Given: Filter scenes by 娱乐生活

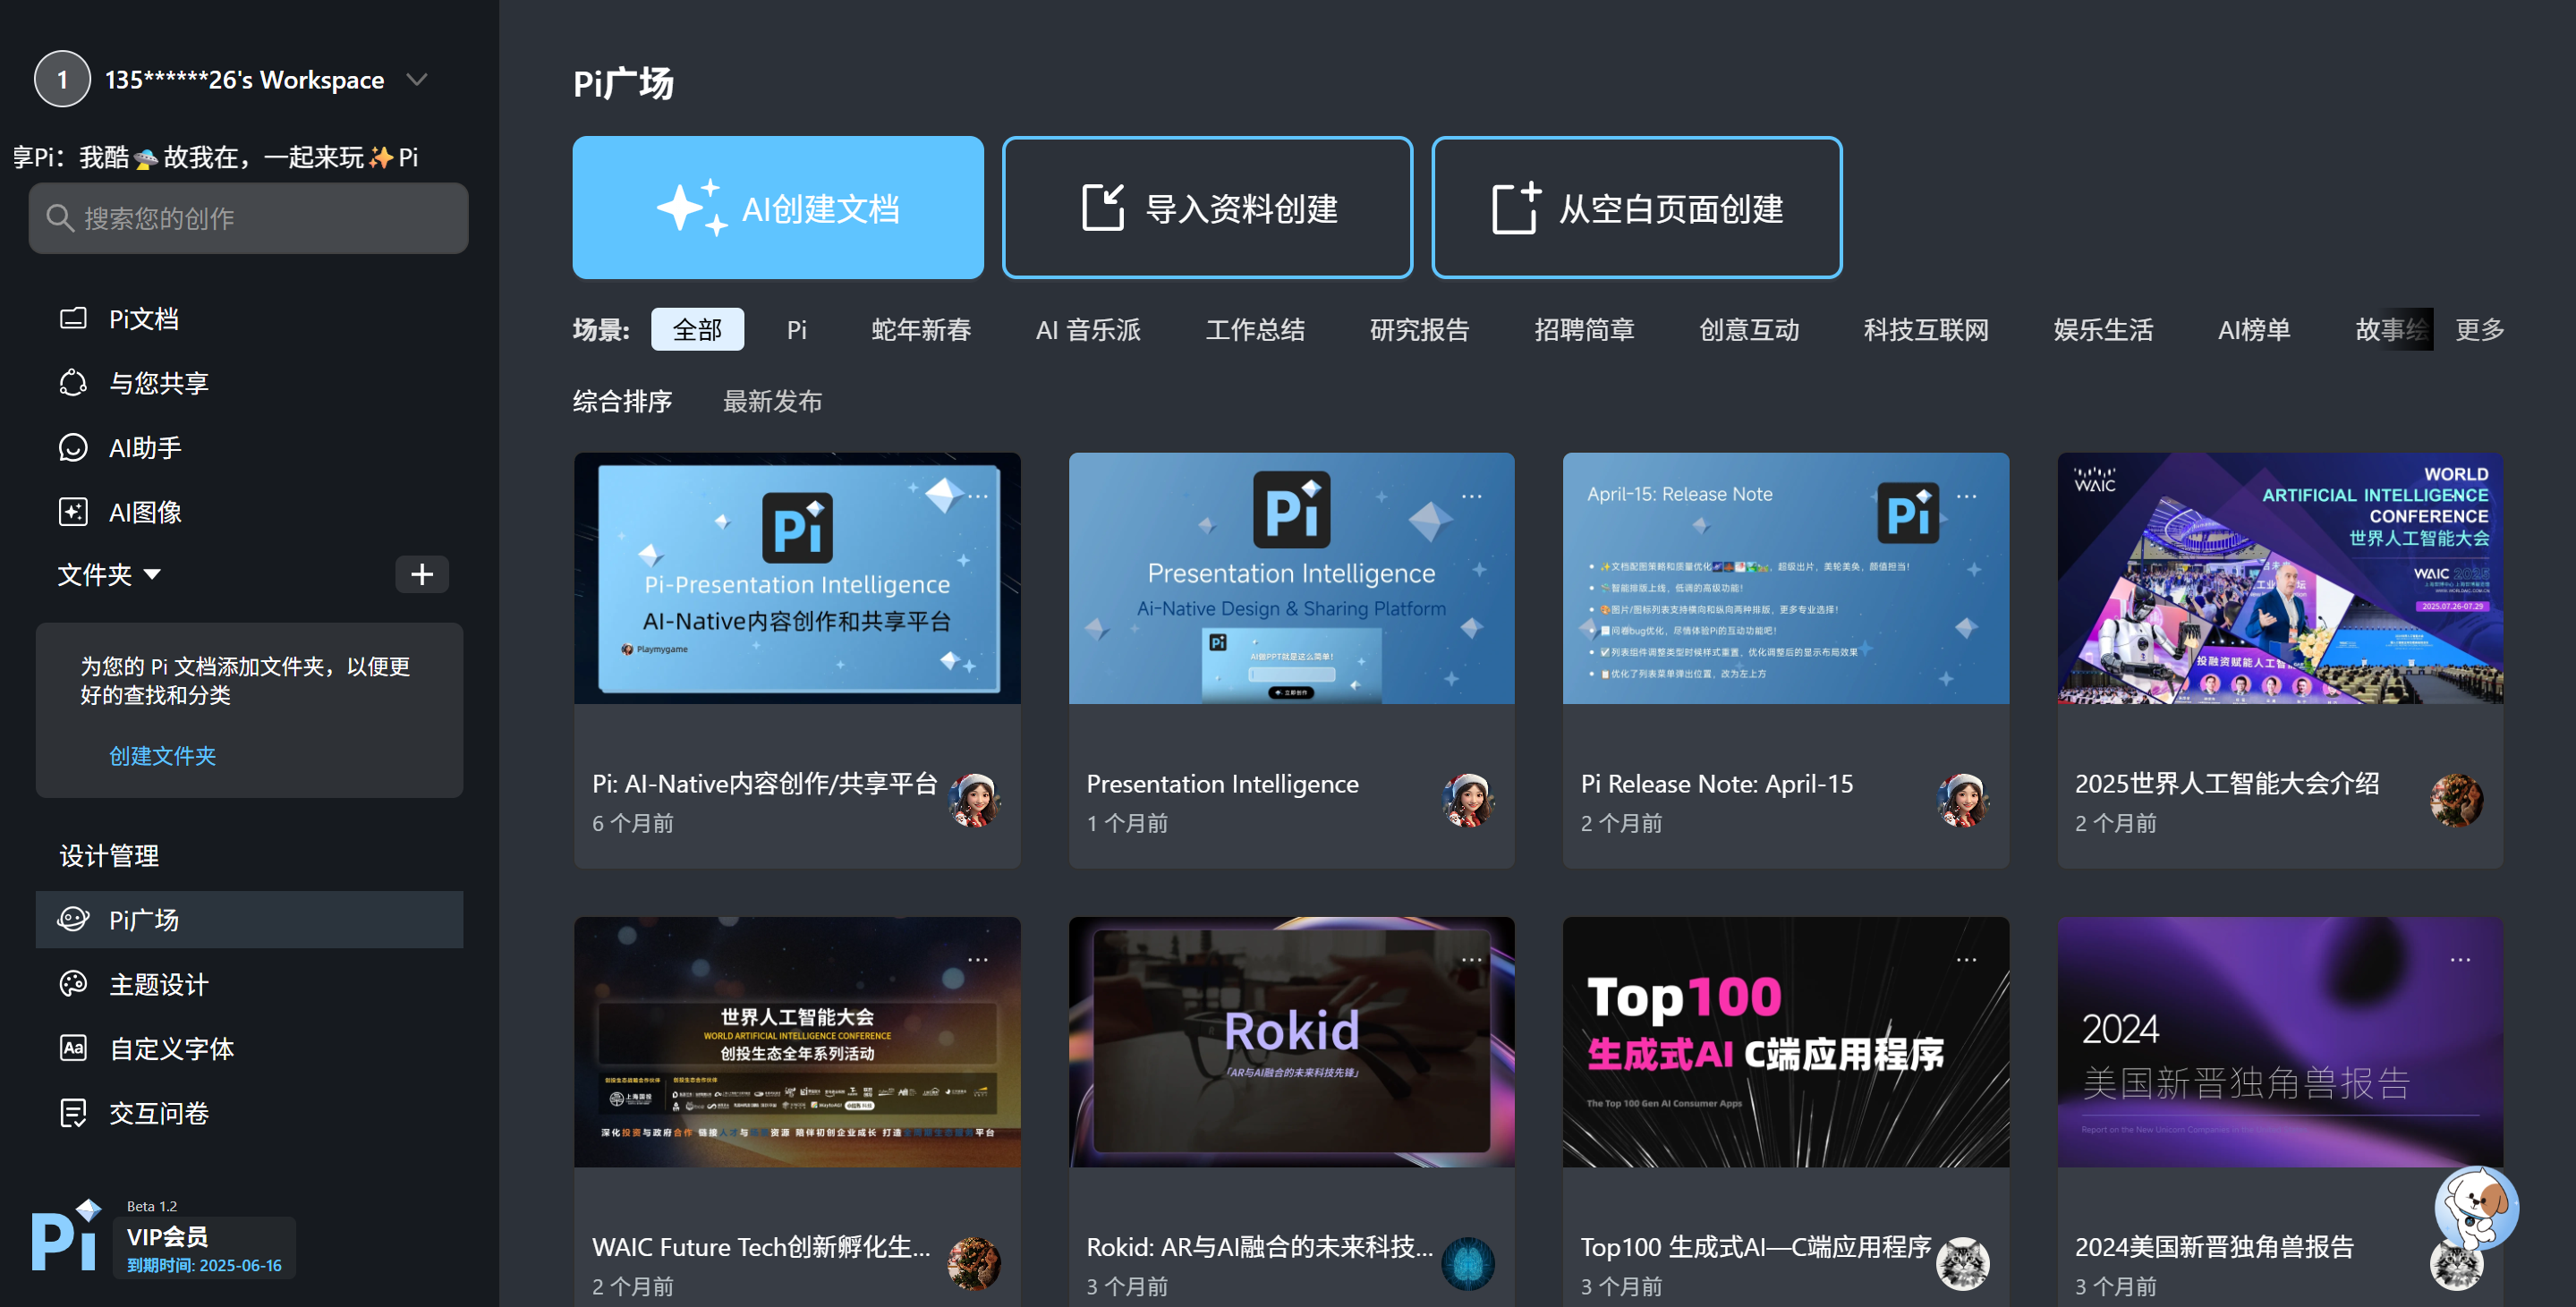Looking at the screenshot, I should [2103, 330].
